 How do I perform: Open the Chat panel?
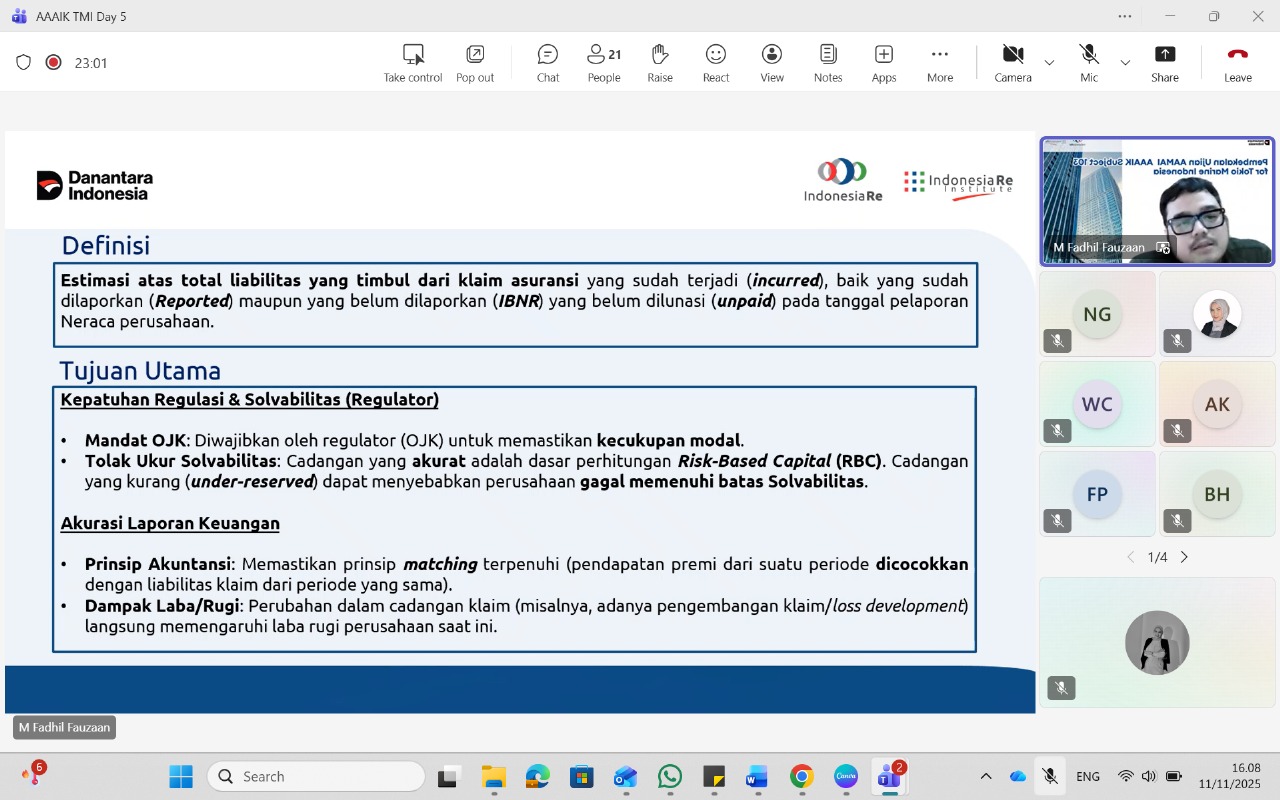click(547, 63)
